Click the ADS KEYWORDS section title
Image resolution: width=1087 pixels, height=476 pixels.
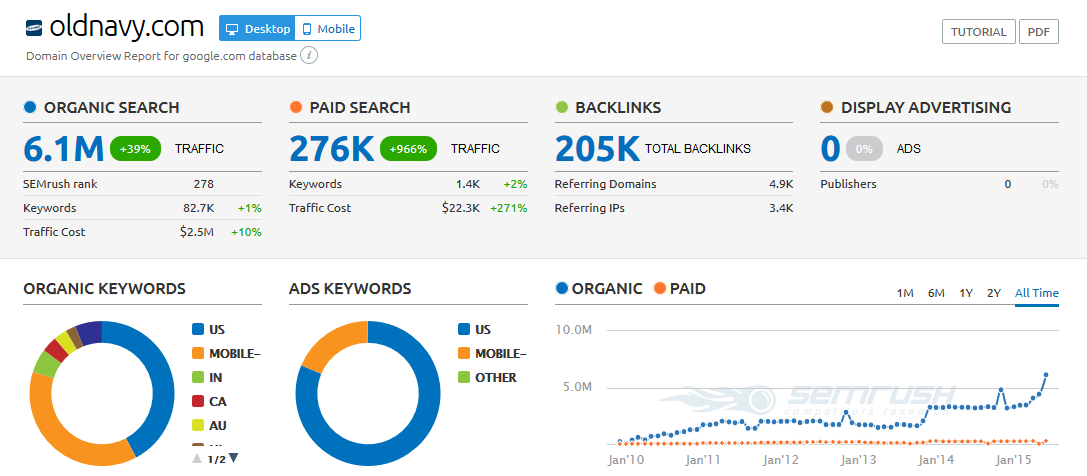pos(350,288)
